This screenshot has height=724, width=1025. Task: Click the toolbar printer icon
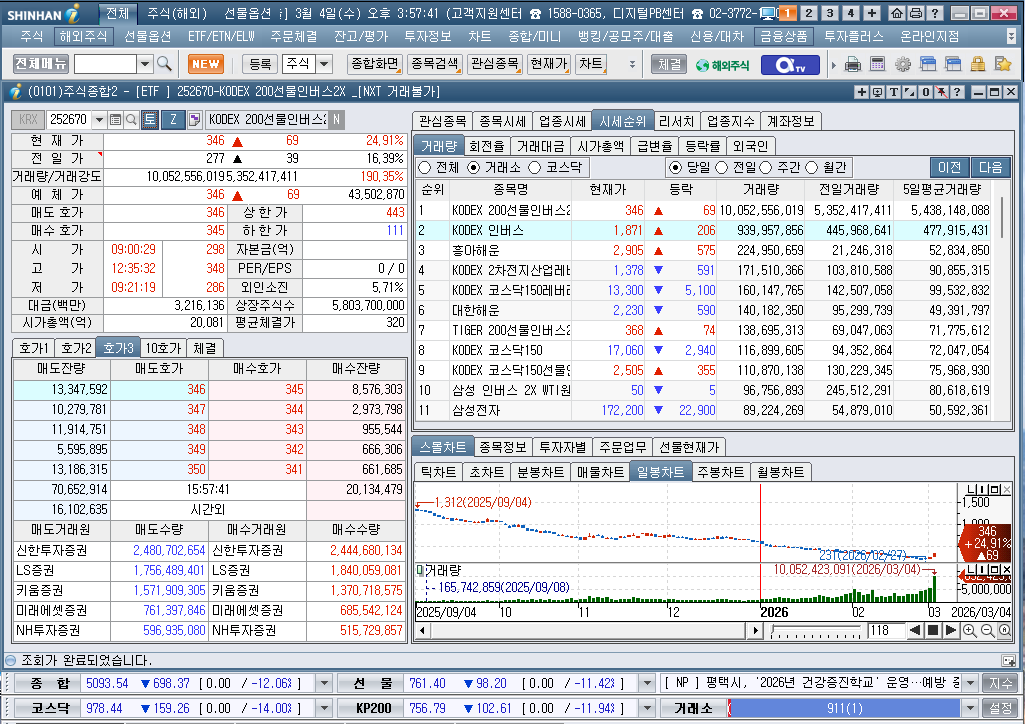tap(852, 64)
